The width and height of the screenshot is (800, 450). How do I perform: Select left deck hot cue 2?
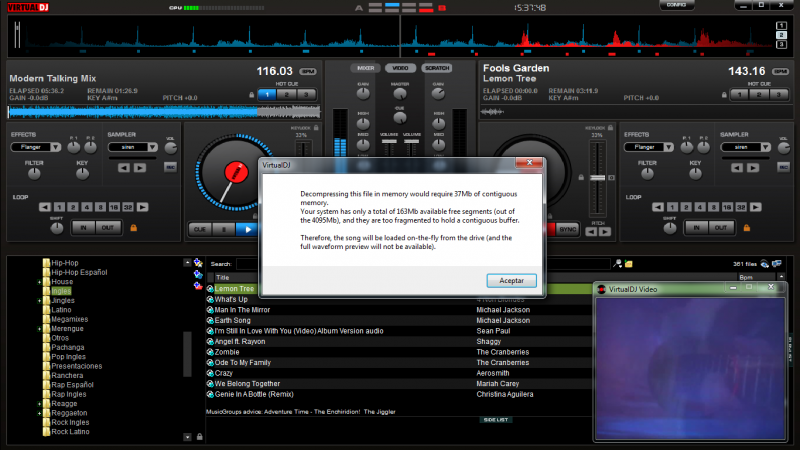287,94
